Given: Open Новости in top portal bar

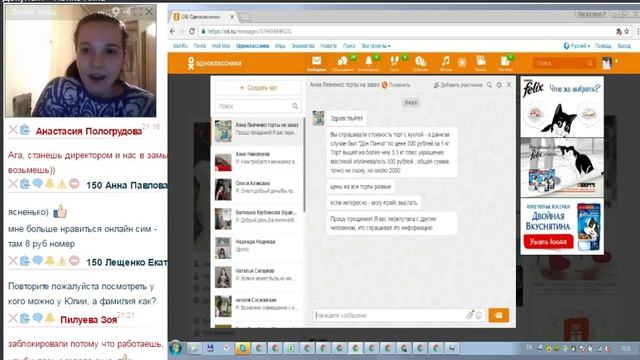Looking at the screenshot, I should pos(329,46).
